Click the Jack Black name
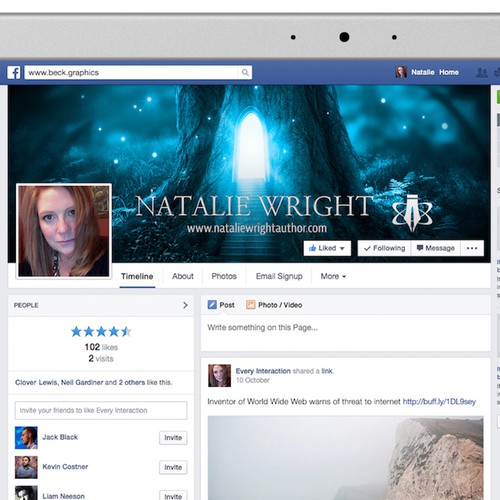This screenshot has height=500, width=500. 60,437
